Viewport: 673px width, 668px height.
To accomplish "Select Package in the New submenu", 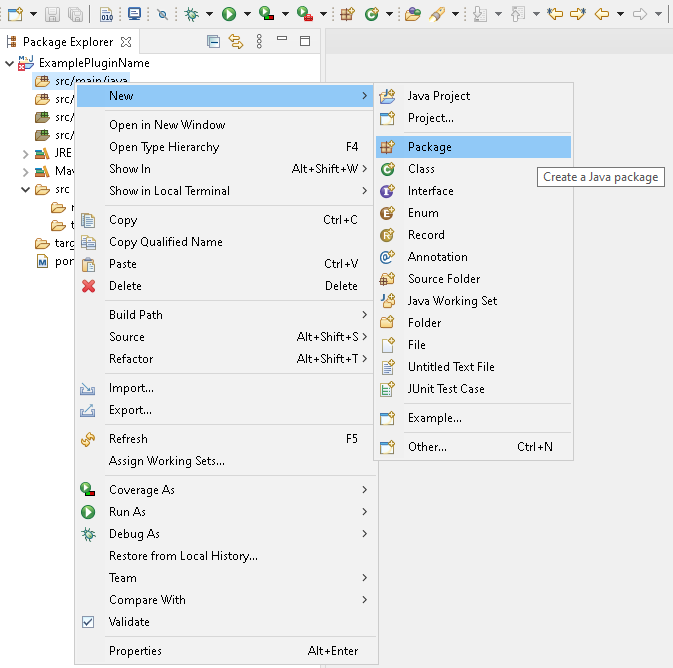I will [473, 147].
